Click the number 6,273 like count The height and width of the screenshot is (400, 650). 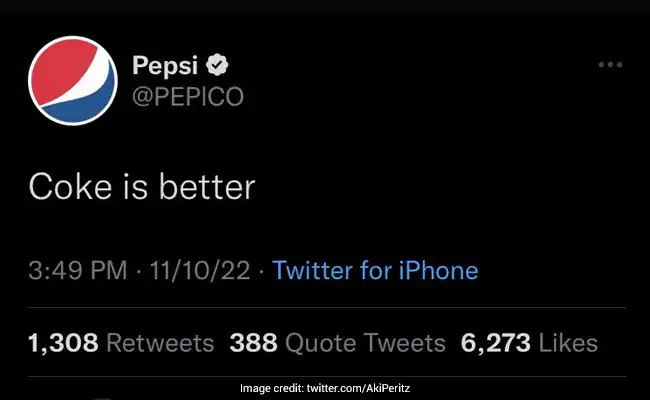(x=495, y=343)
